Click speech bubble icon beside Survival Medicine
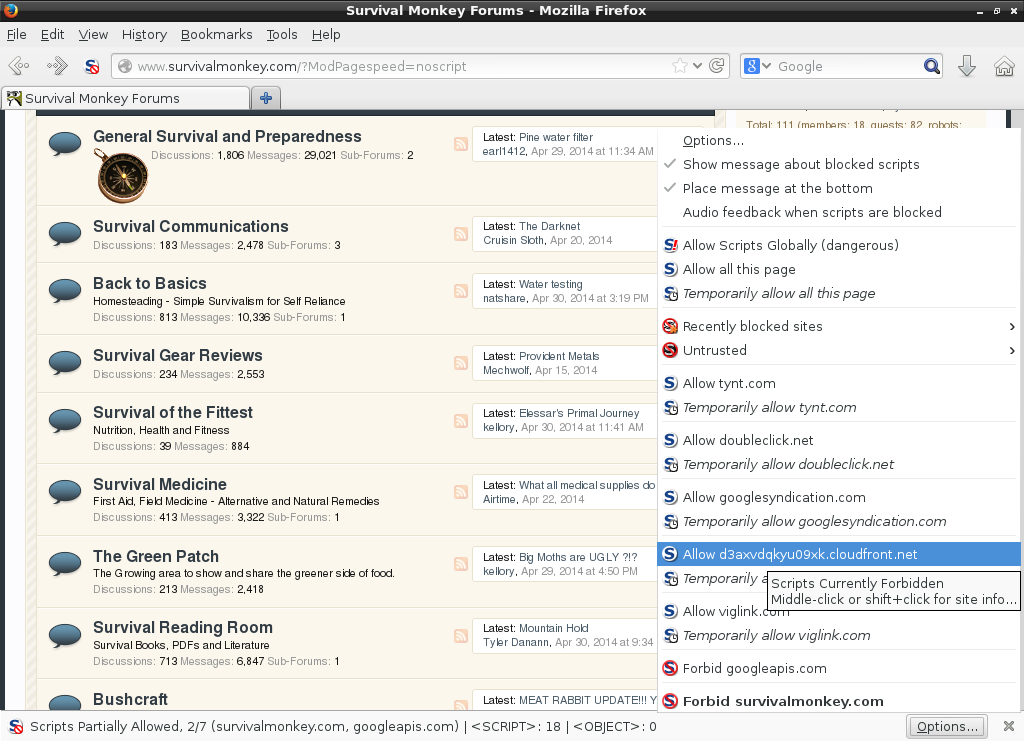The height and width of the screenshot is (742, 1024). click(x=65, y=492)
